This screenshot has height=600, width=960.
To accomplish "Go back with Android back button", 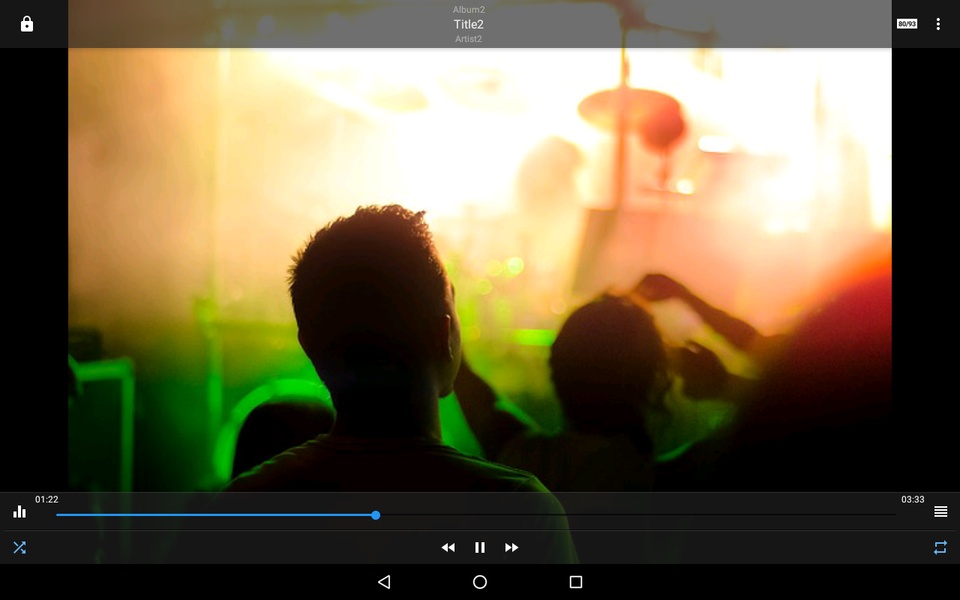I will [384, 582].
